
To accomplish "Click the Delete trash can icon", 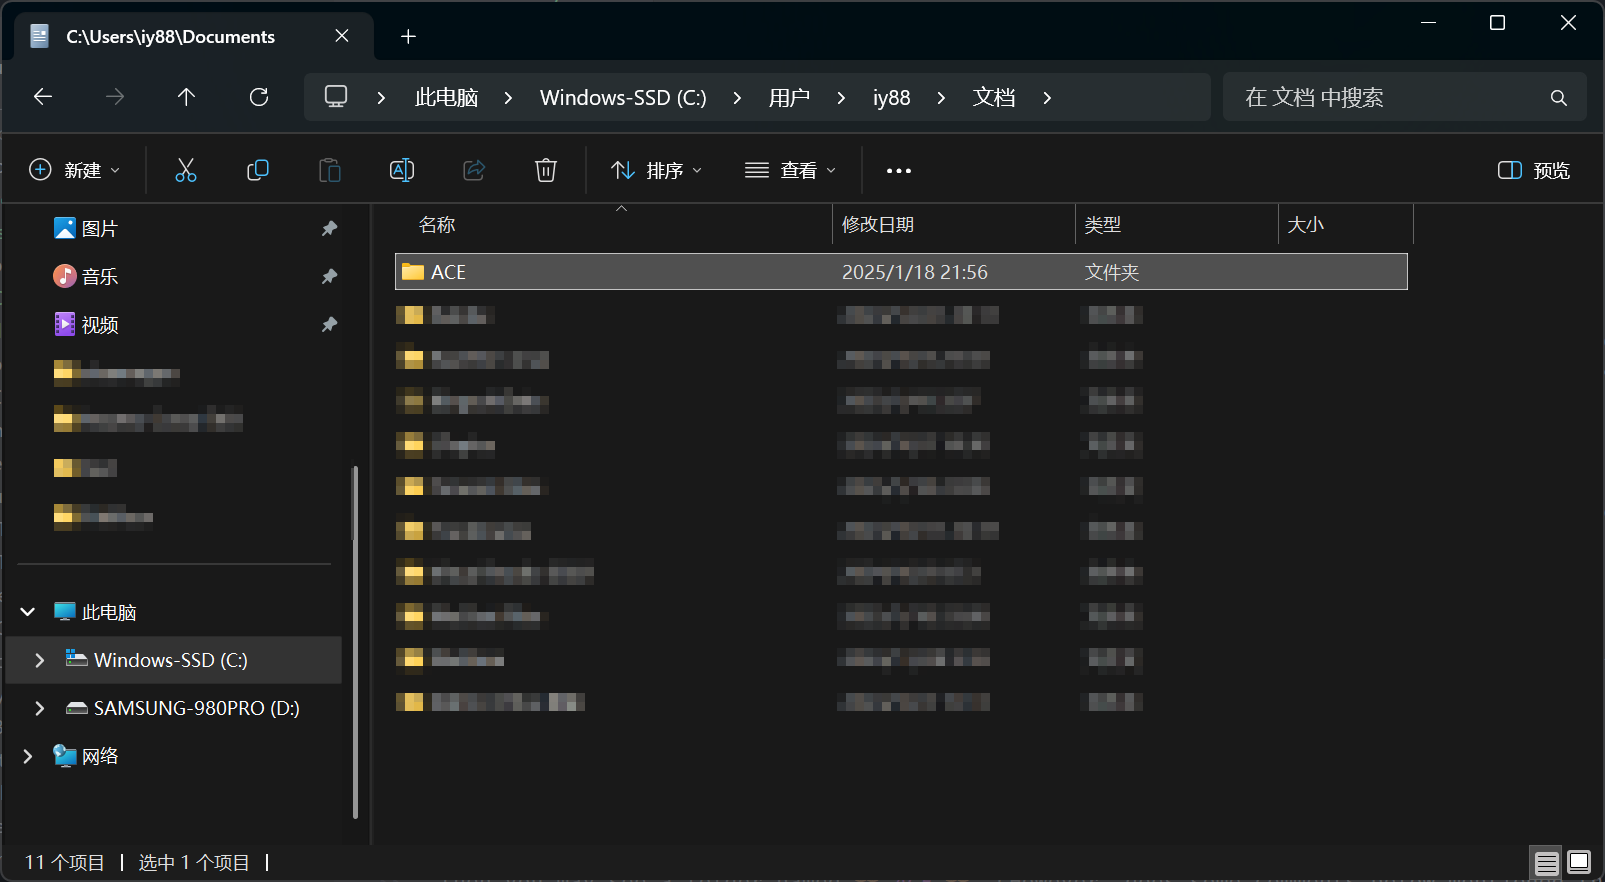I will (546, 170).
